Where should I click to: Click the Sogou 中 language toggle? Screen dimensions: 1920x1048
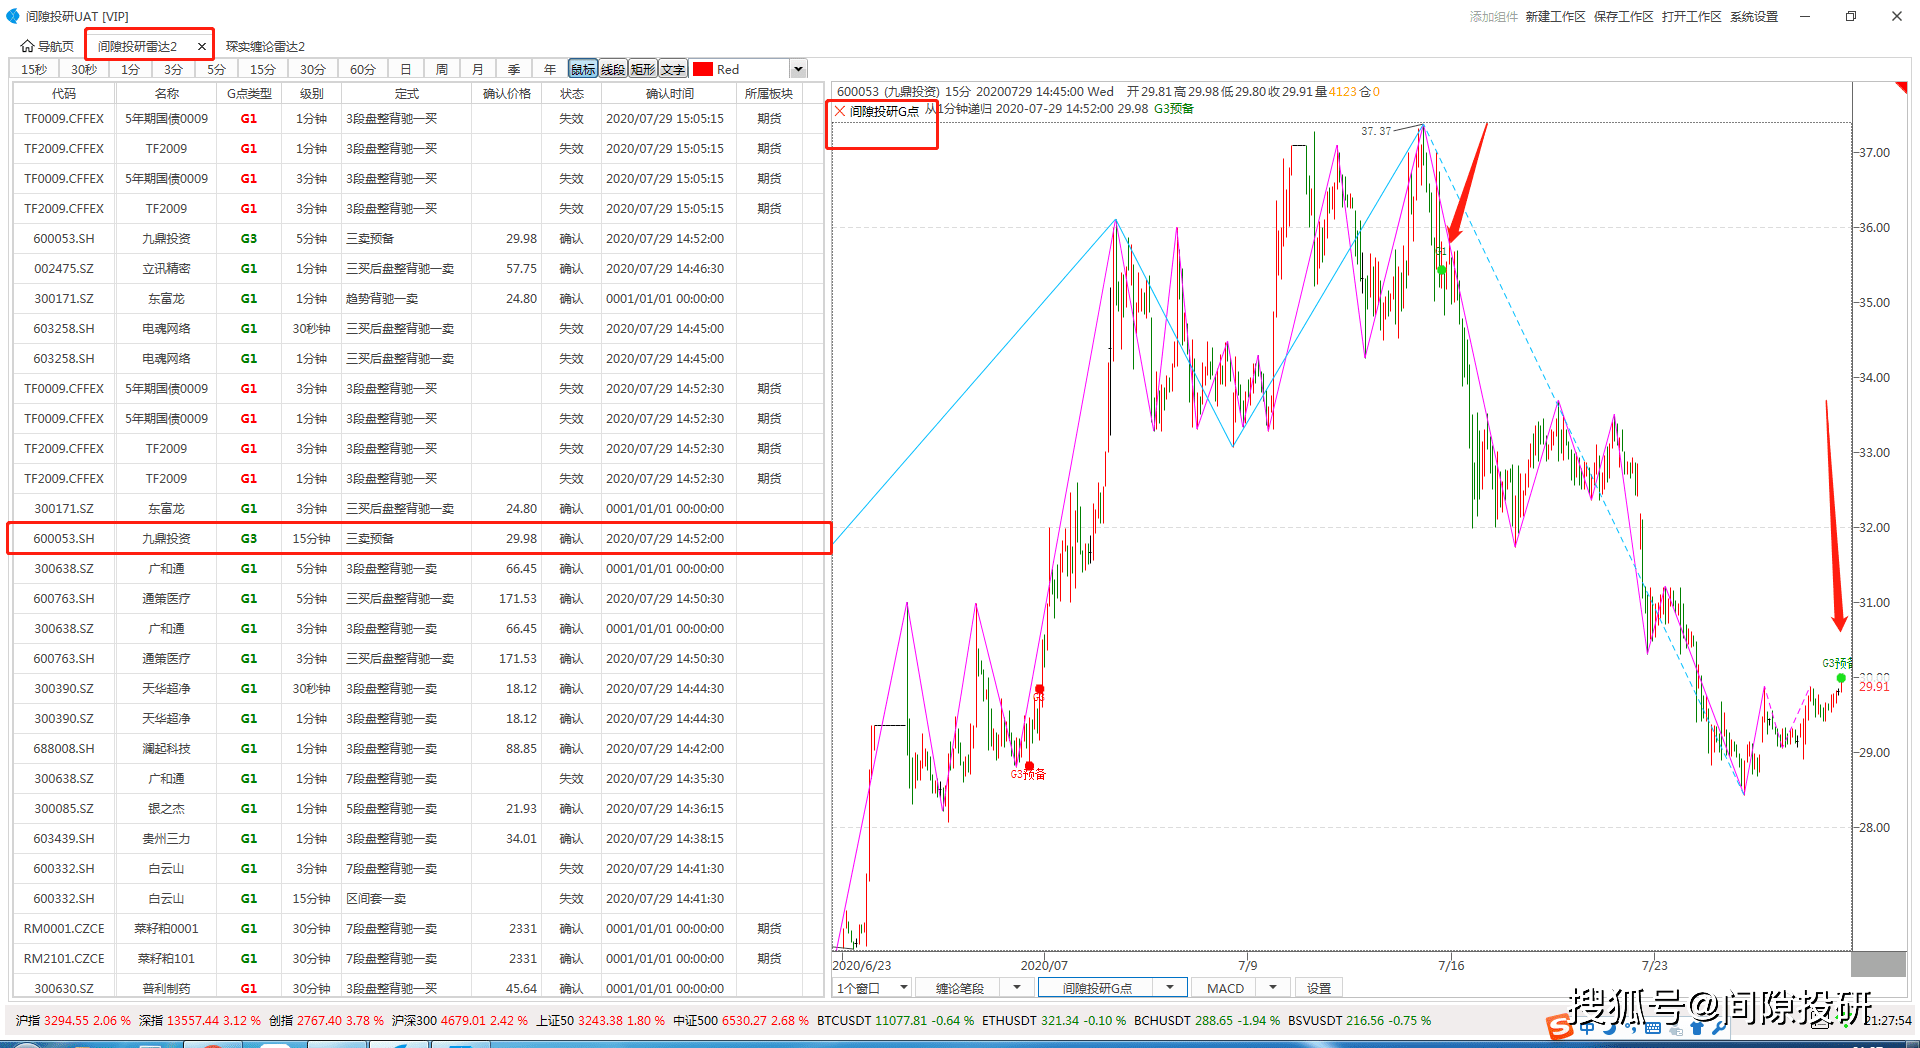click(x=1588, y=1027)
